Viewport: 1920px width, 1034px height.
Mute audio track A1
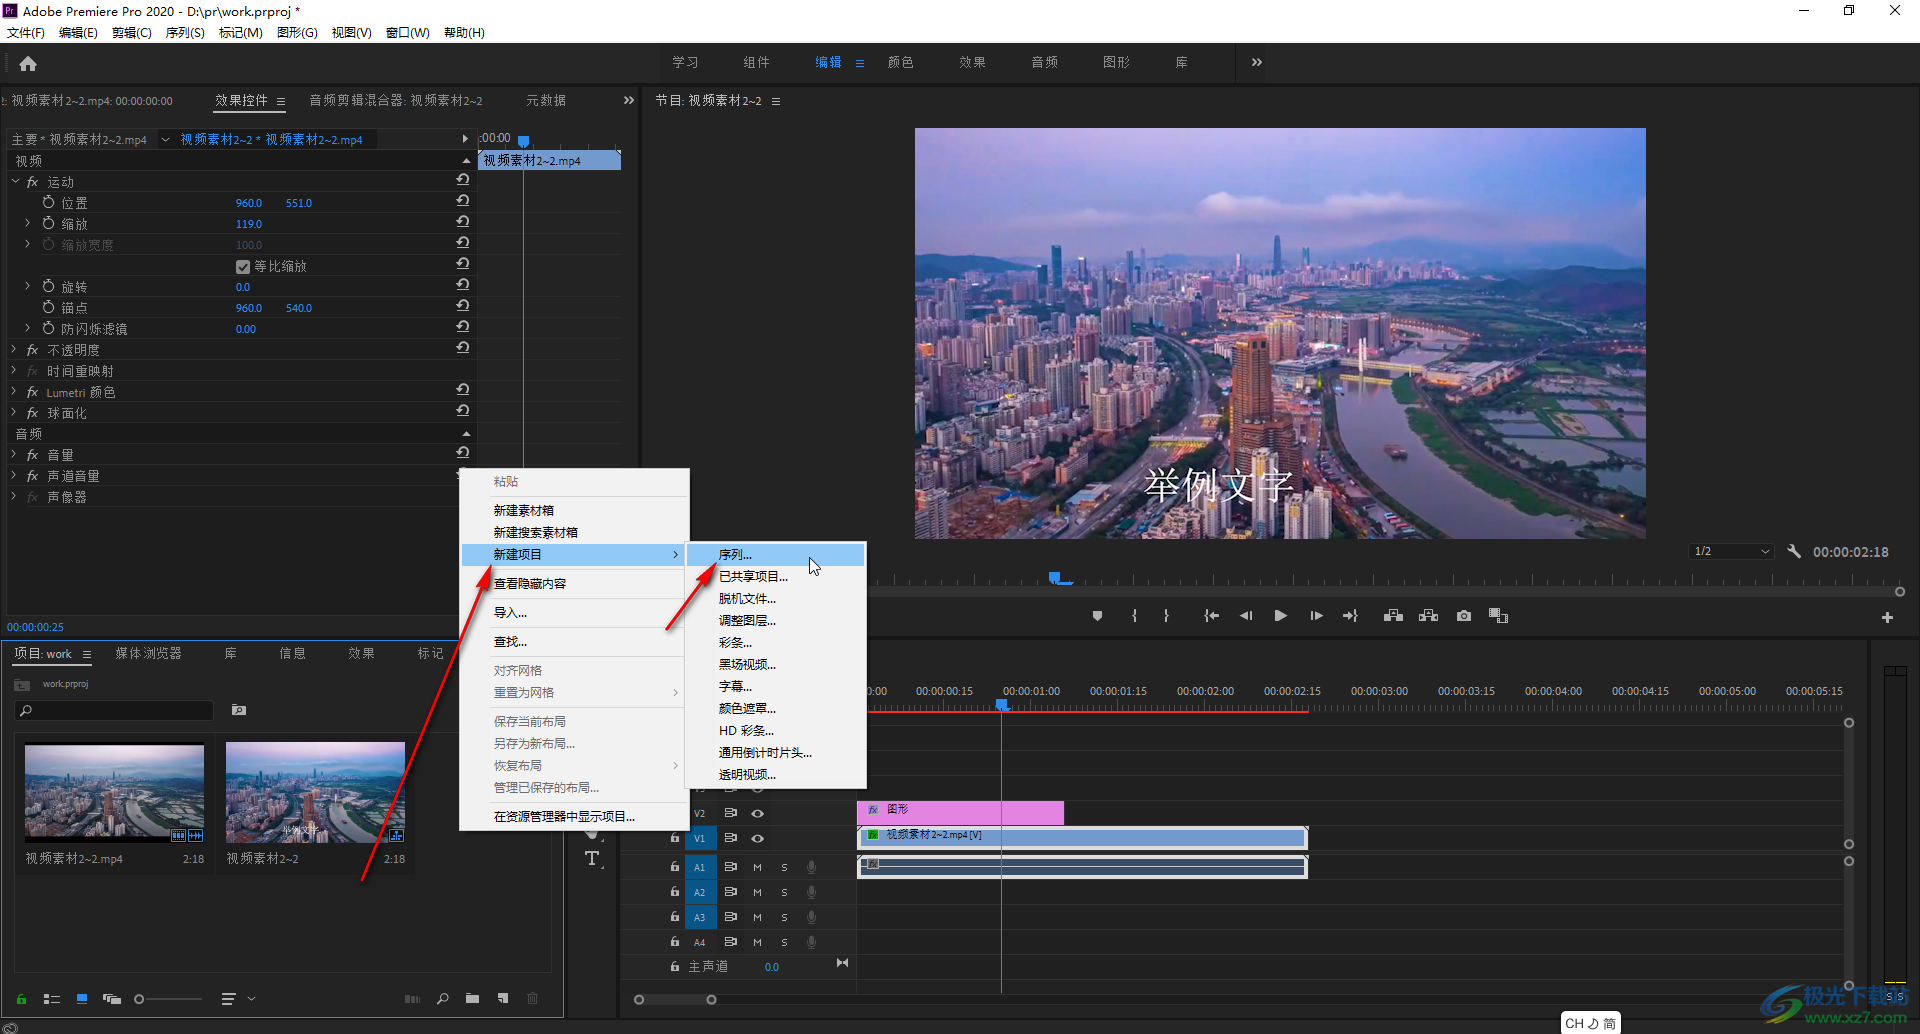click(x=757, y=867)
